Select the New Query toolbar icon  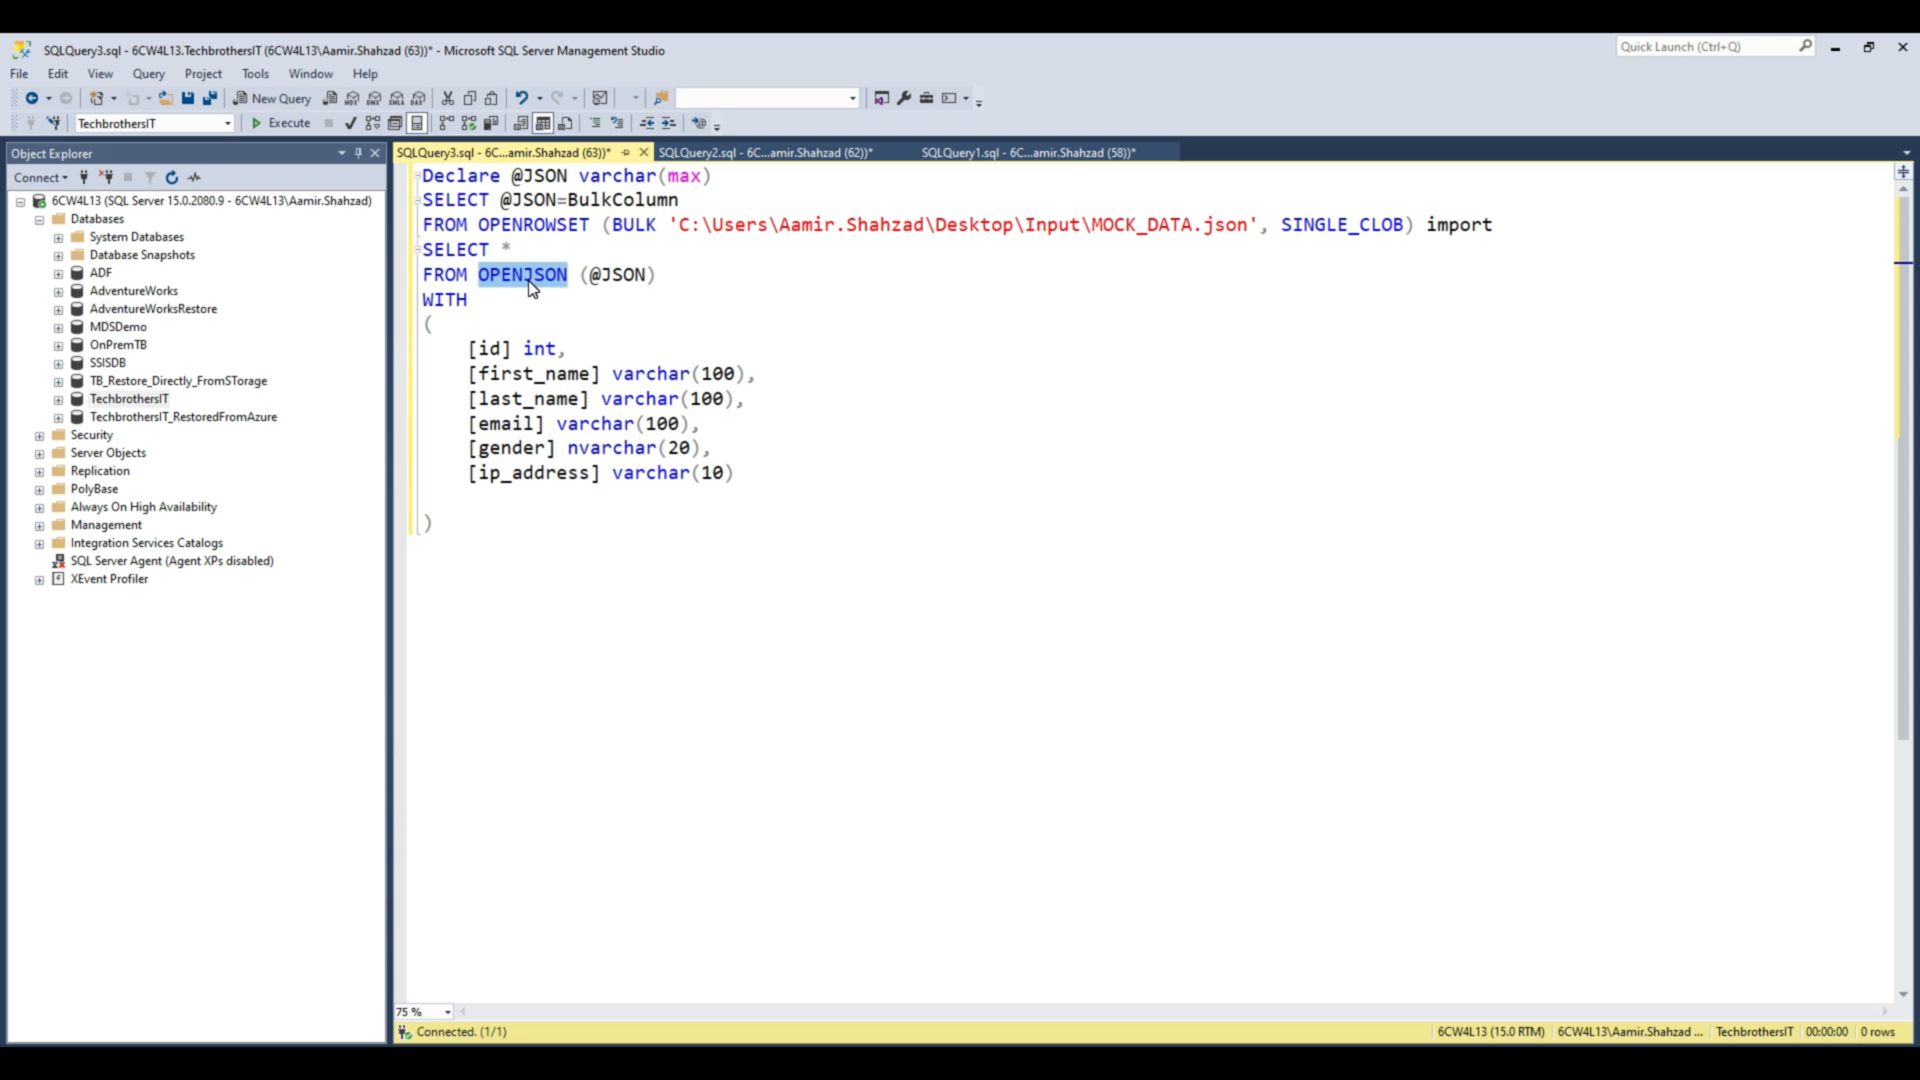(272, 98)
